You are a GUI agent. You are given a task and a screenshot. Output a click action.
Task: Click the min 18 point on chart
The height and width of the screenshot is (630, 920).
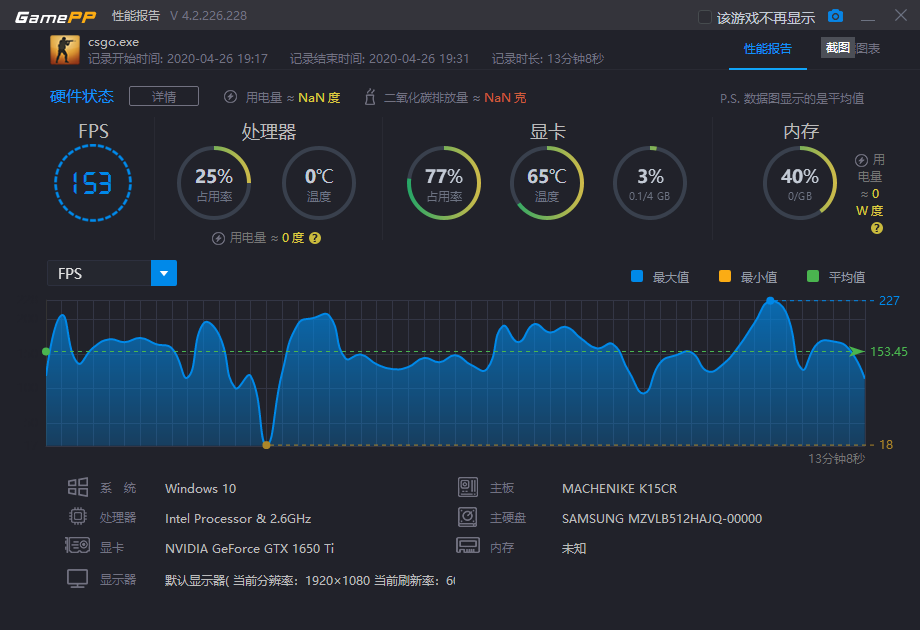pyautogui.click(x=266, y=445)
